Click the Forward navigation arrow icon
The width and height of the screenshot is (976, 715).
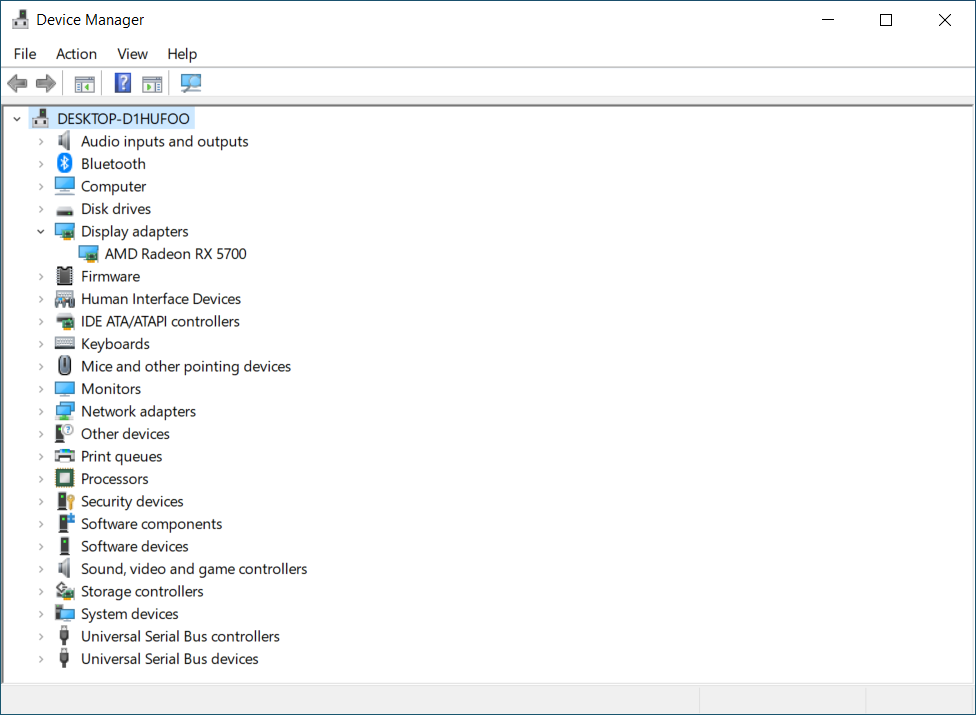(x=46, y=82)
